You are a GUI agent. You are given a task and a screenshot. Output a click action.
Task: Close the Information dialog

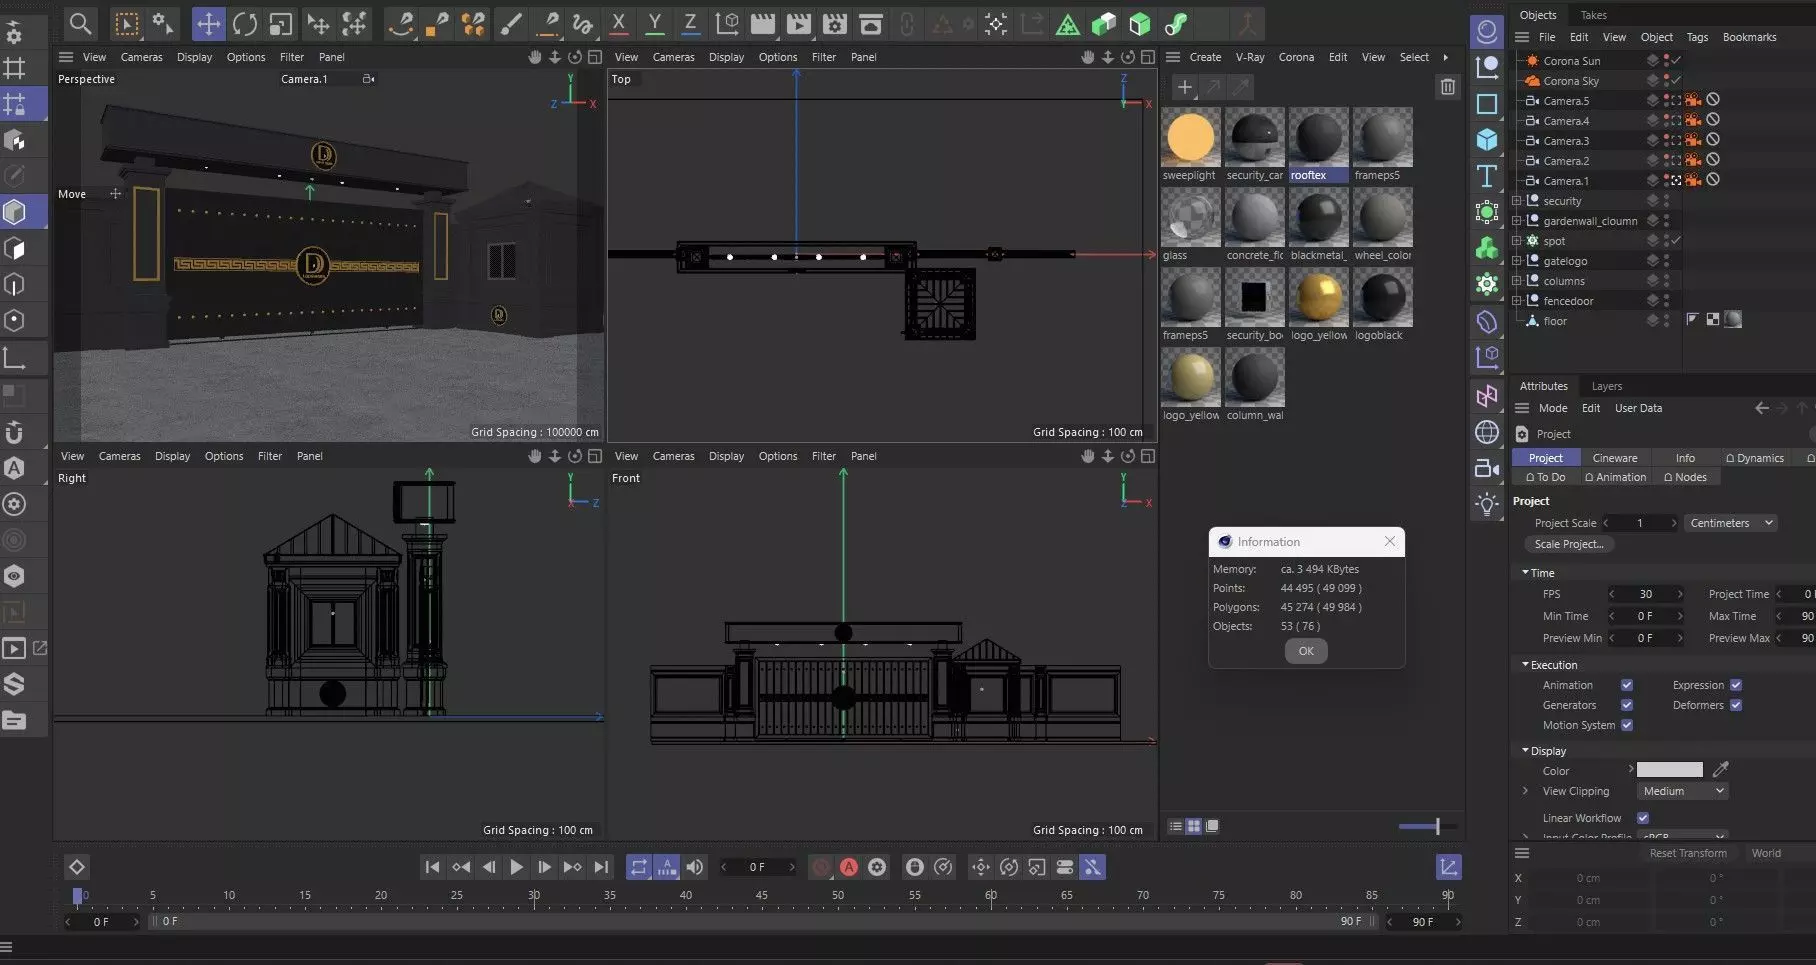point(1390,541)
